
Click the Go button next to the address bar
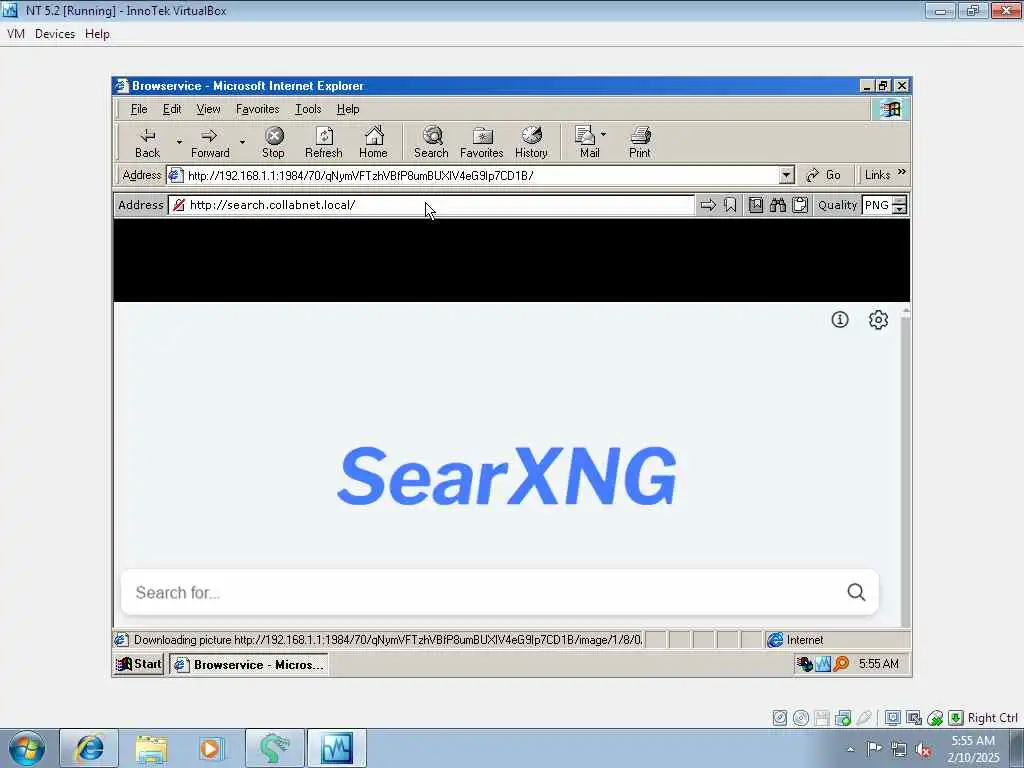824,175
